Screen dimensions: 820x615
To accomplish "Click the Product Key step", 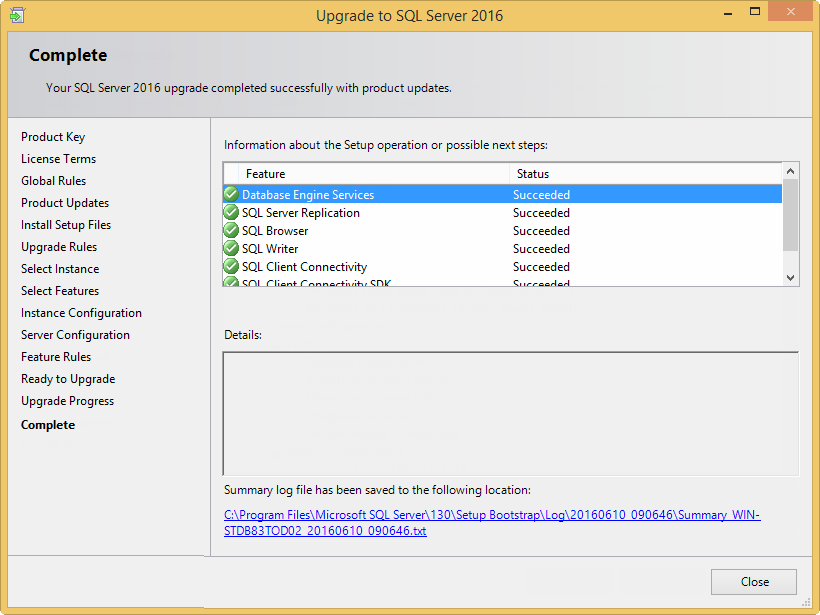I will click(53, 137).
